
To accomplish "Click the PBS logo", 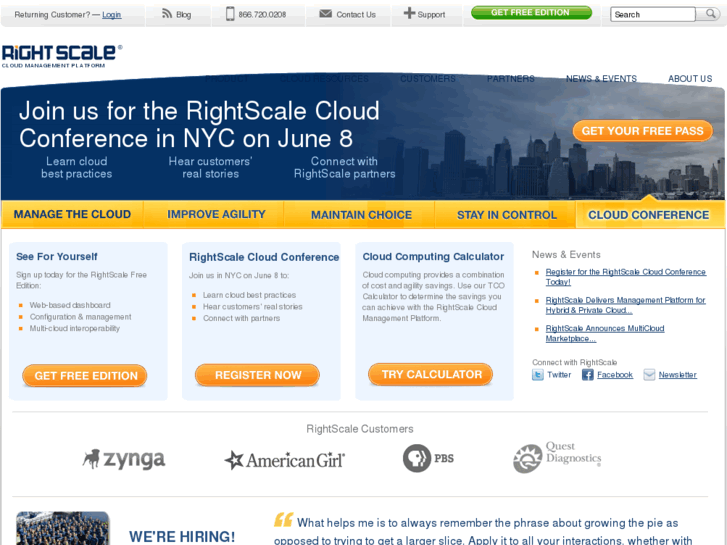I will coord(428,458).
